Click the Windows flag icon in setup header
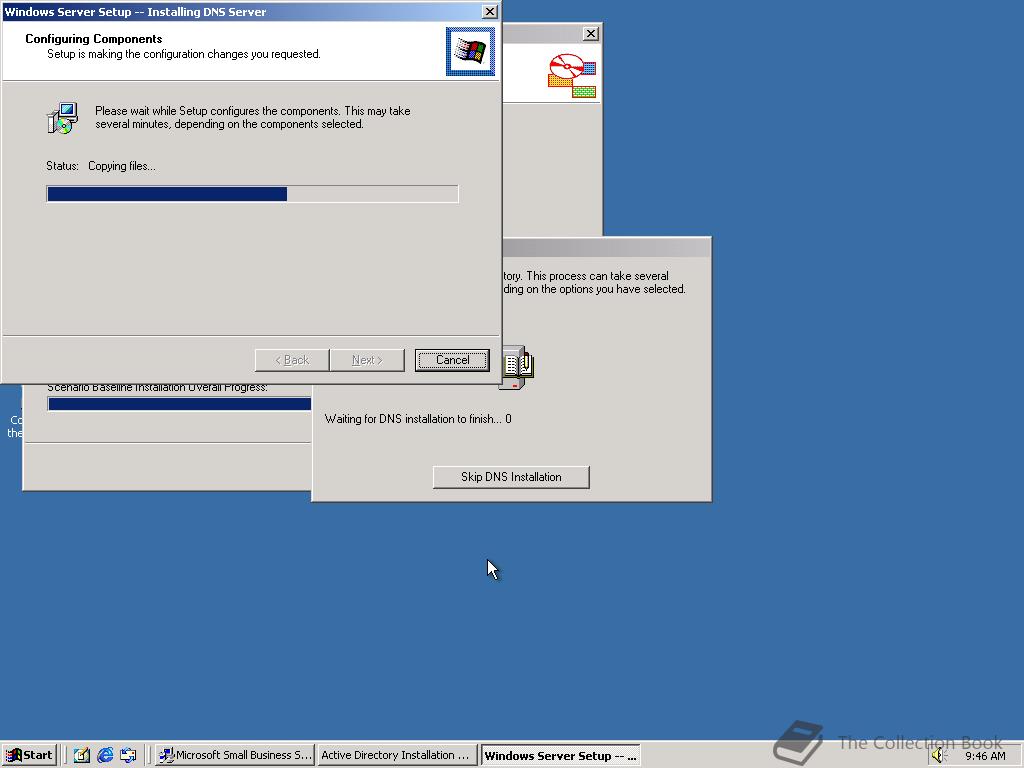Viewport: 1024px width, 768px height. coord(470,51)
